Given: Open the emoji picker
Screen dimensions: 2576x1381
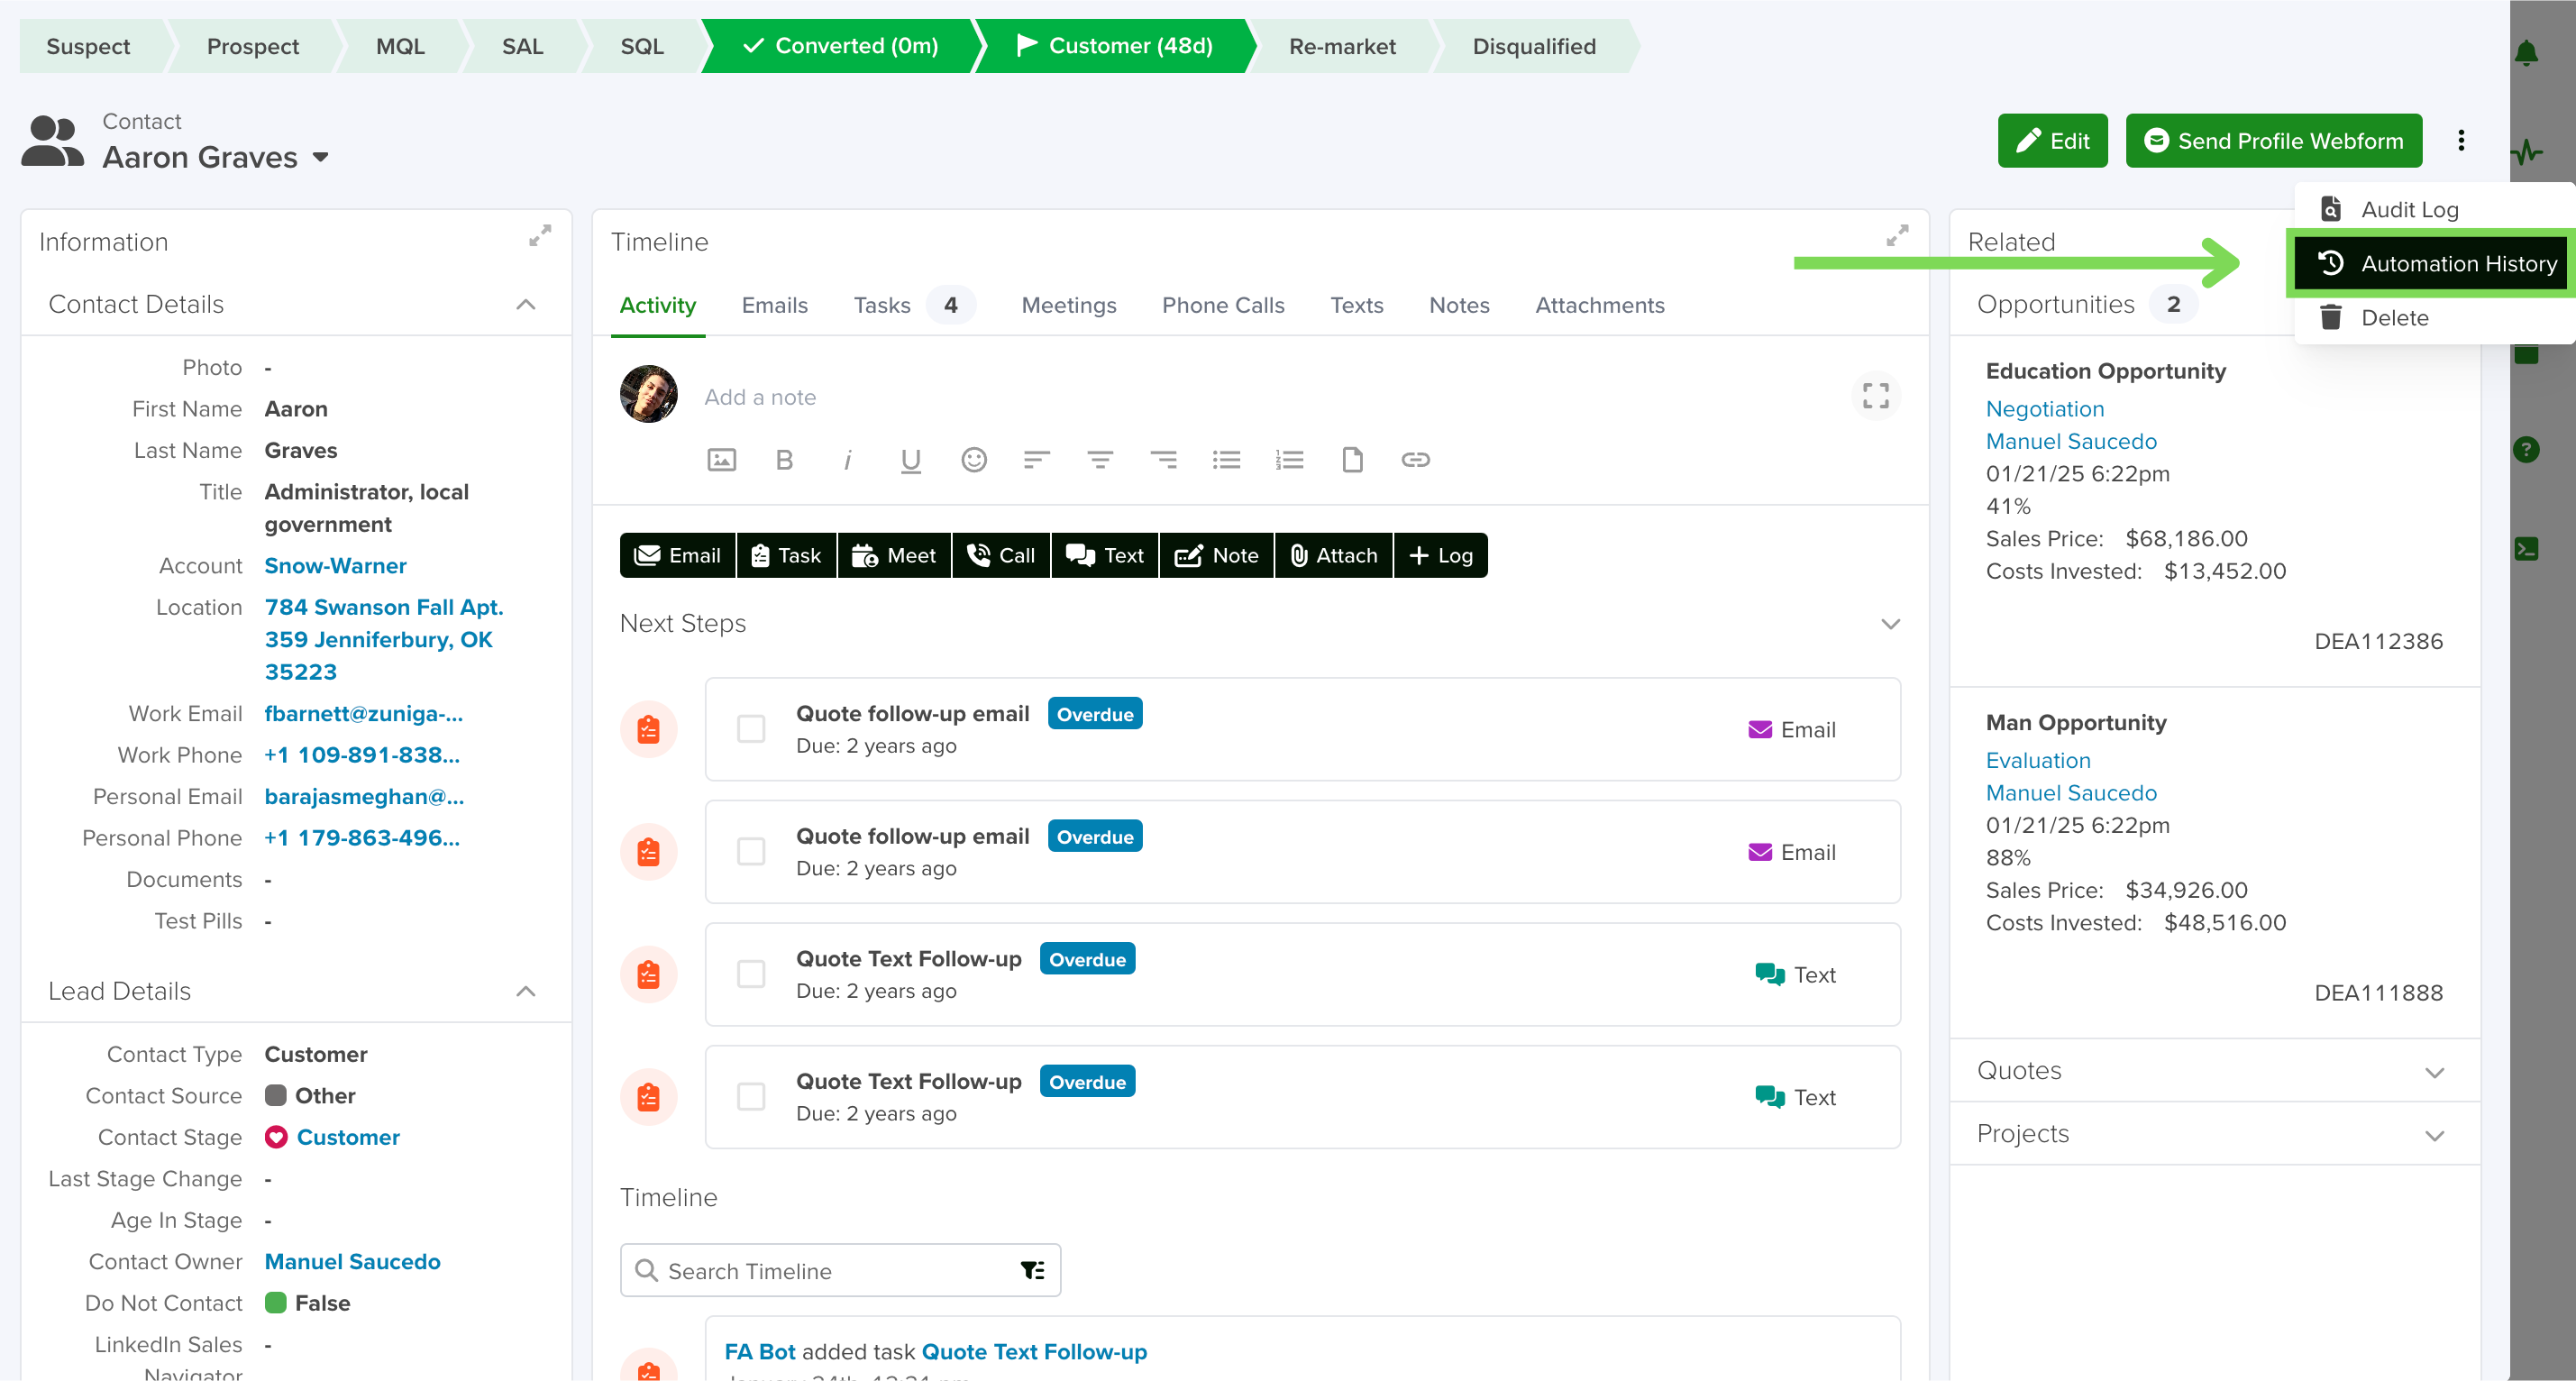Looking at the screenshot, I should click(974, 460).
